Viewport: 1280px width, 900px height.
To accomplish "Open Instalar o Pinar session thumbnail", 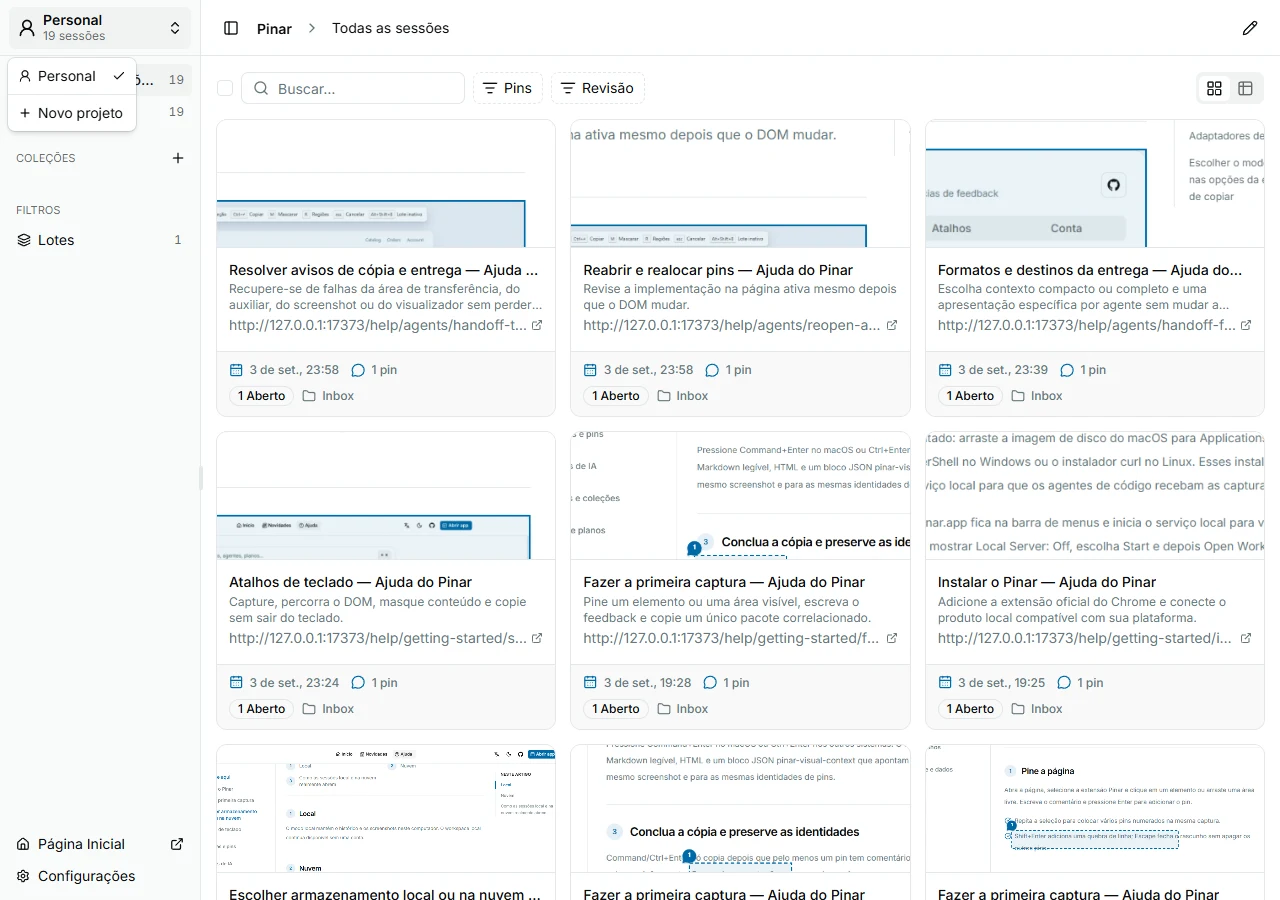I will (x=1095, y=496).
